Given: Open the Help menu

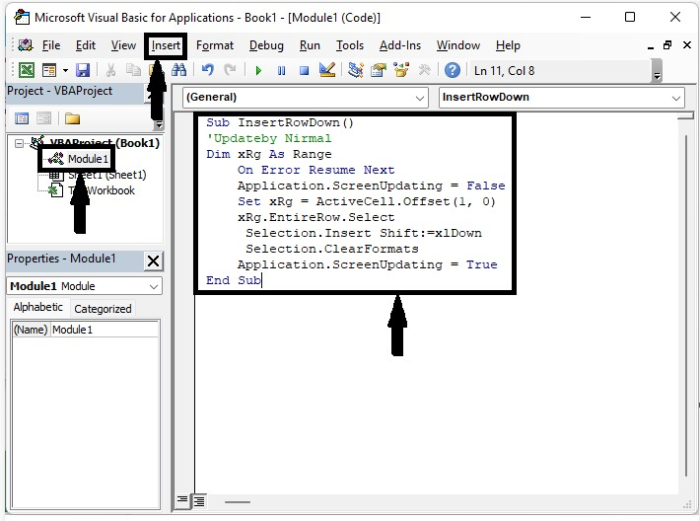Looking at the screenshot, I should click(x=508, y=46).
